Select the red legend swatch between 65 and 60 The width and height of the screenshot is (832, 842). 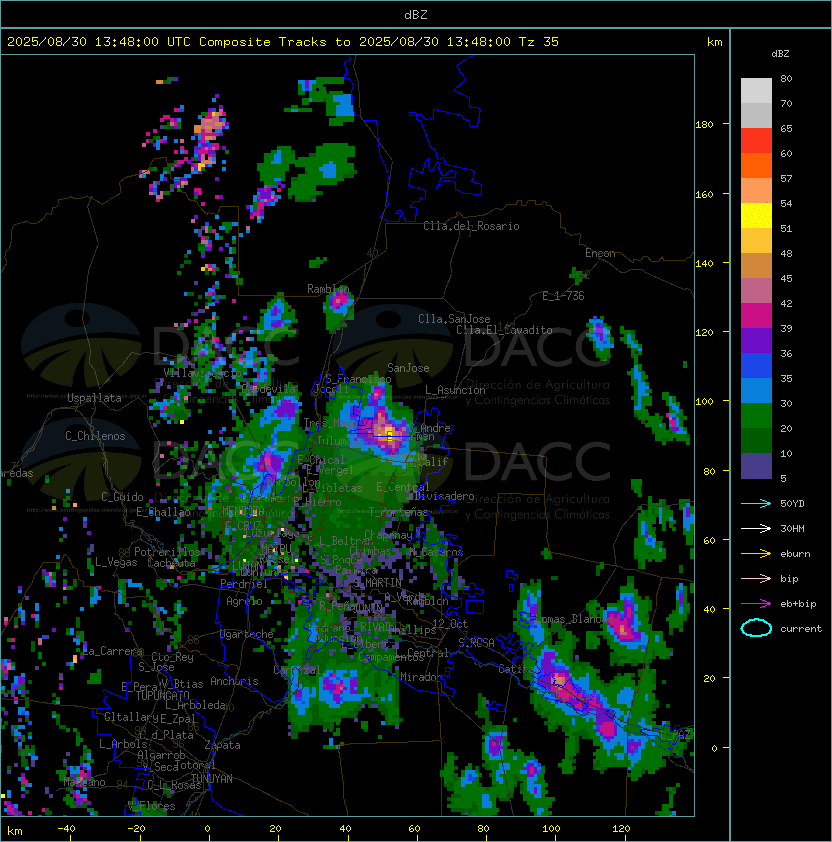[756, 141]
